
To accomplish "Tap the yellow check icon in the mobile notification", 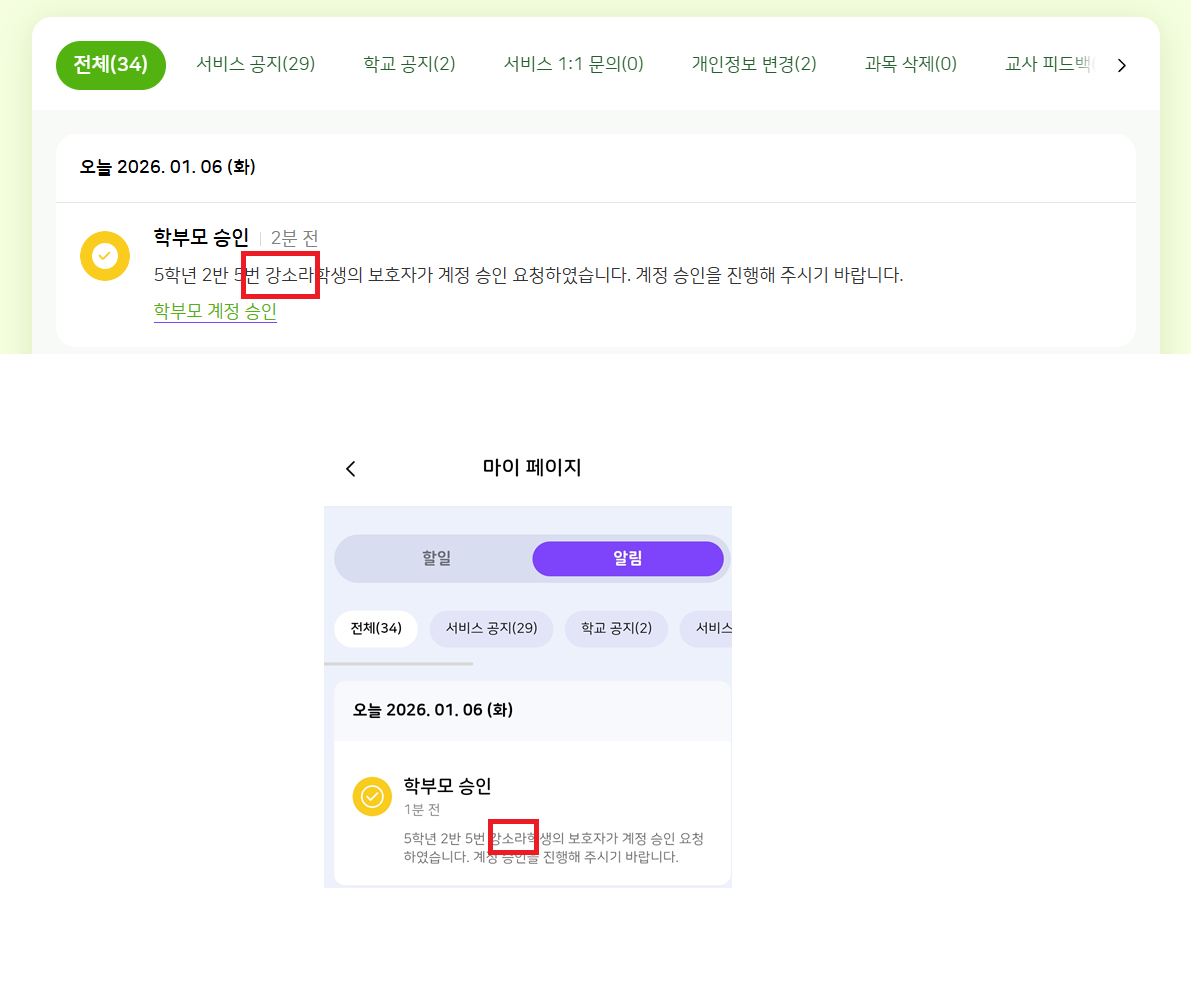I will (372, 796).
